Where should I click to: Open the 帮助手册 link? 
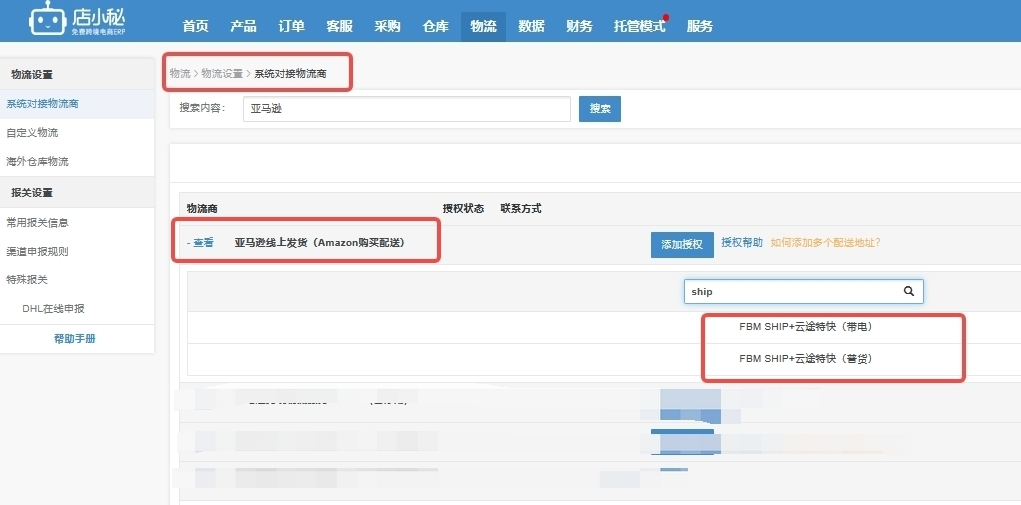pyautogui.click(x=74, y=338)
